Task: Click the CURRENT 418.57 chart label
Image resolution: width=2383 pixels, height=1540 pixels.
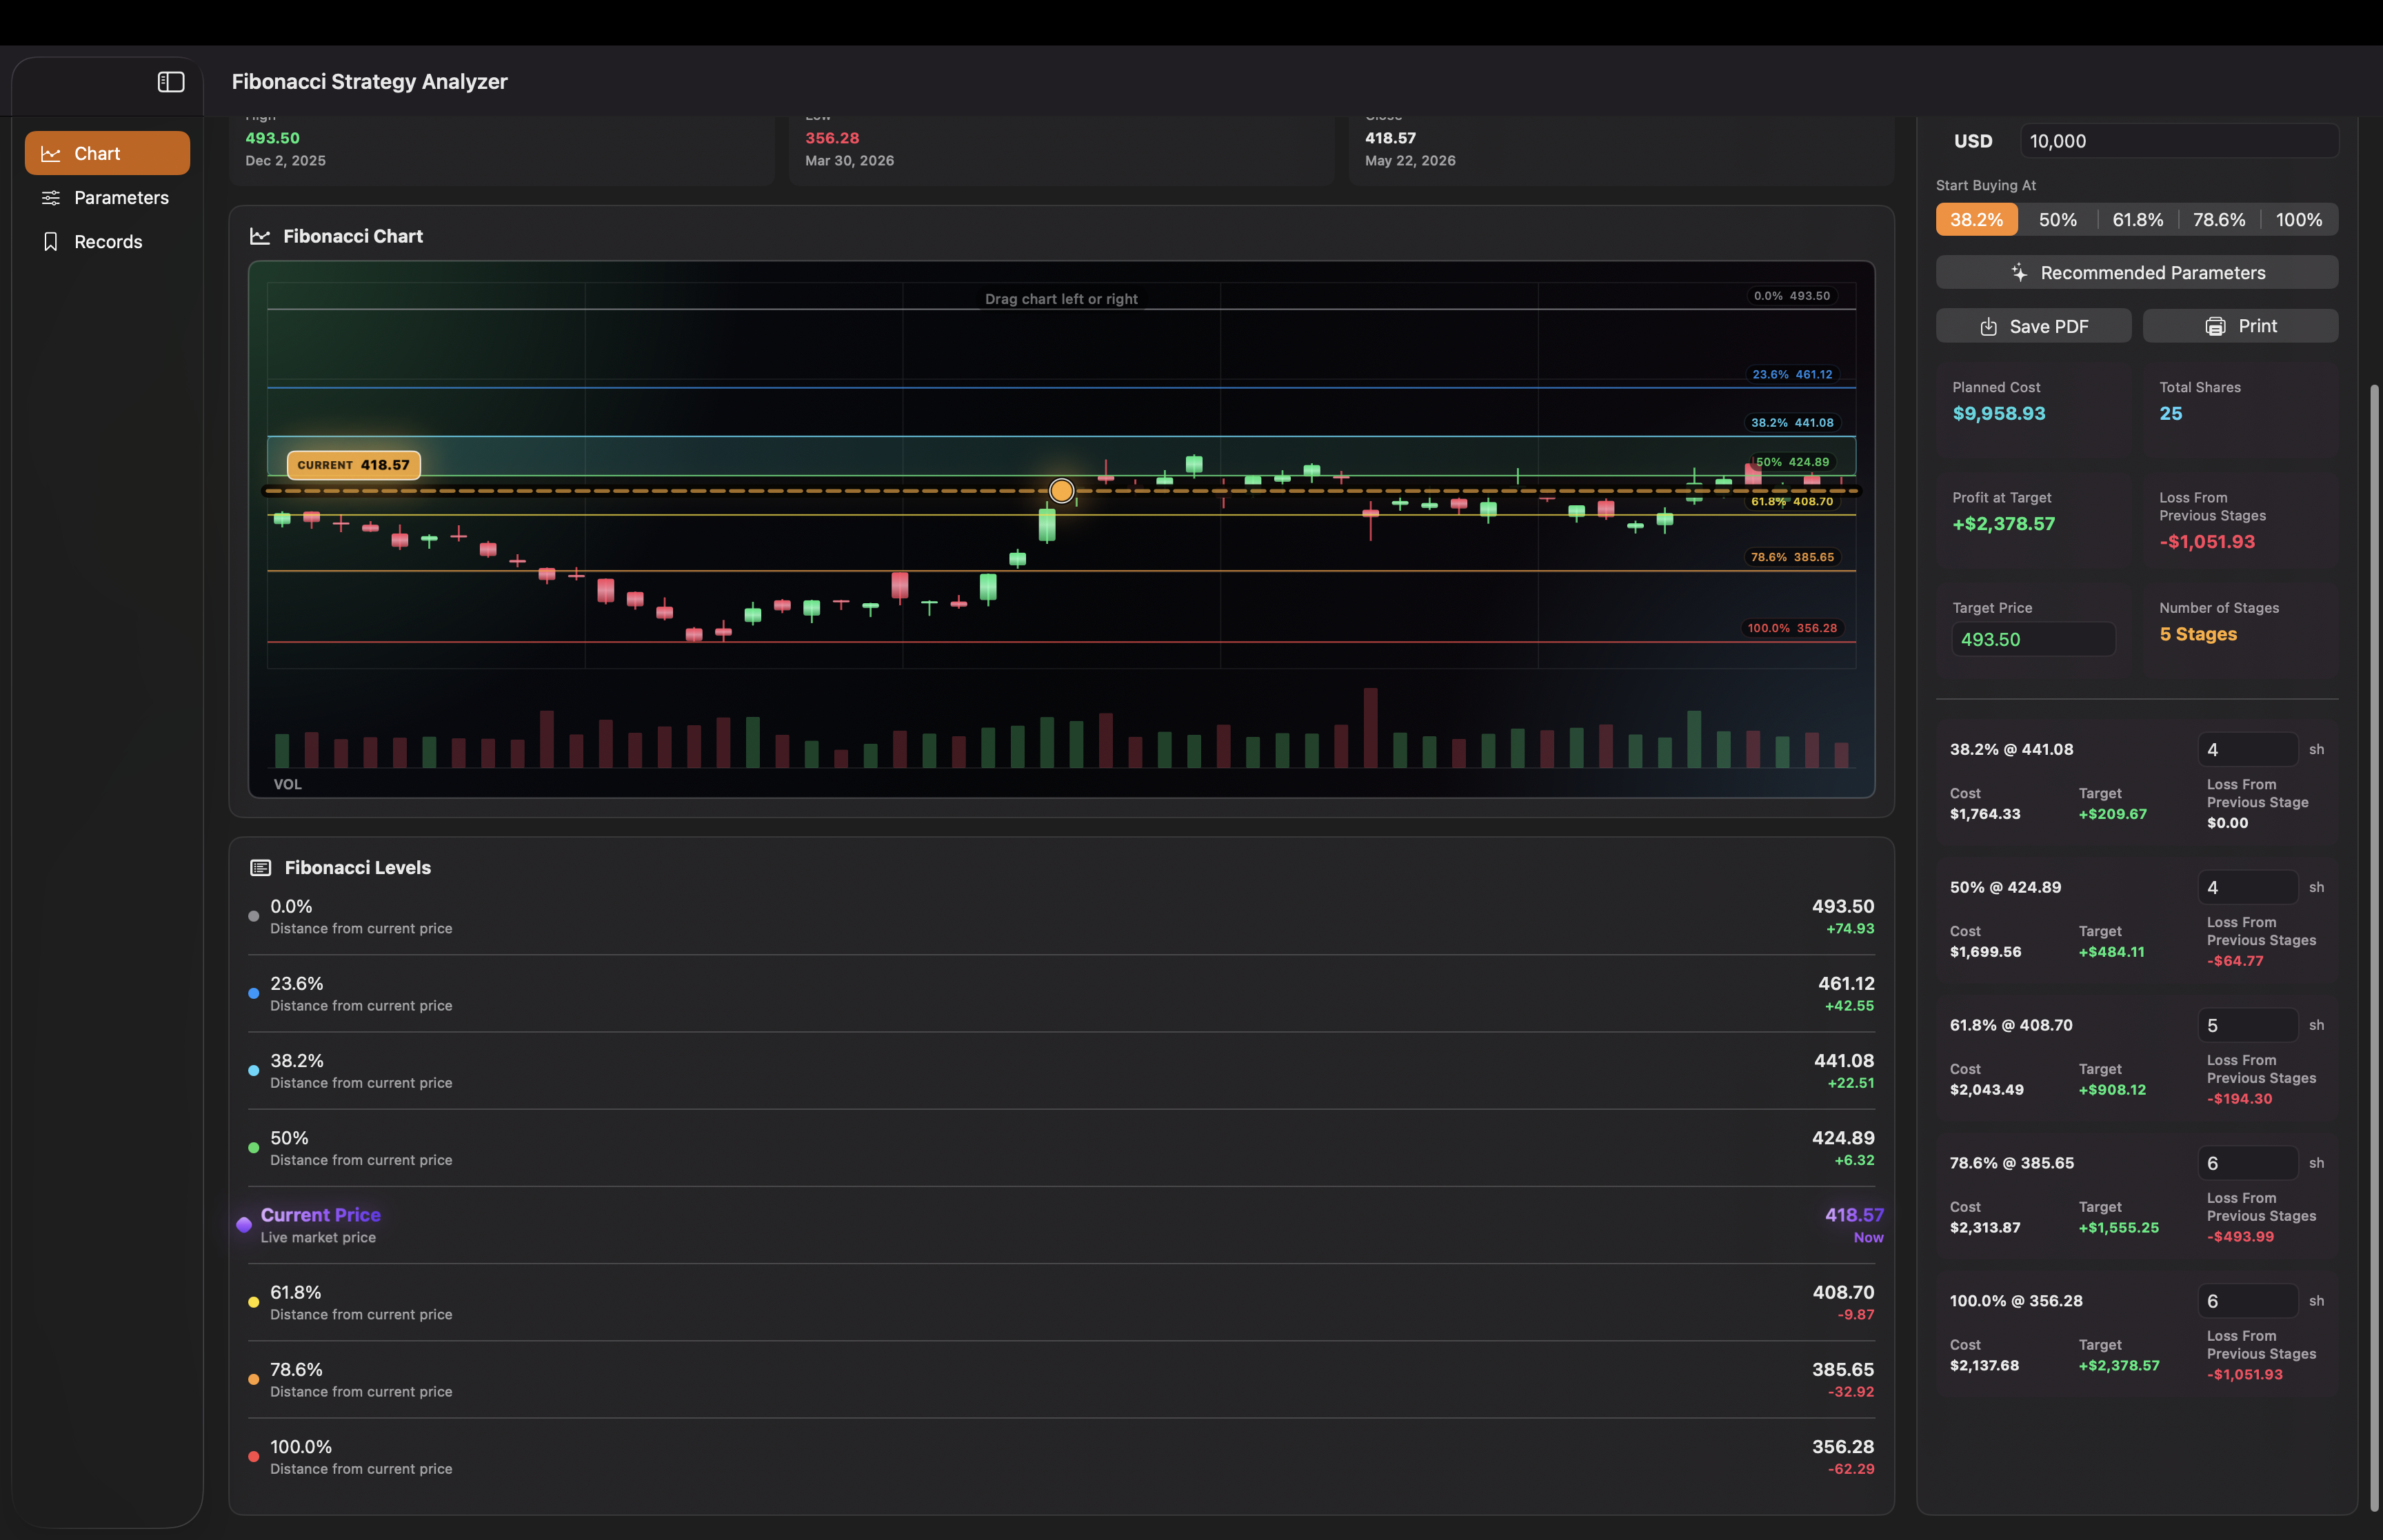Action: point(353,465)
